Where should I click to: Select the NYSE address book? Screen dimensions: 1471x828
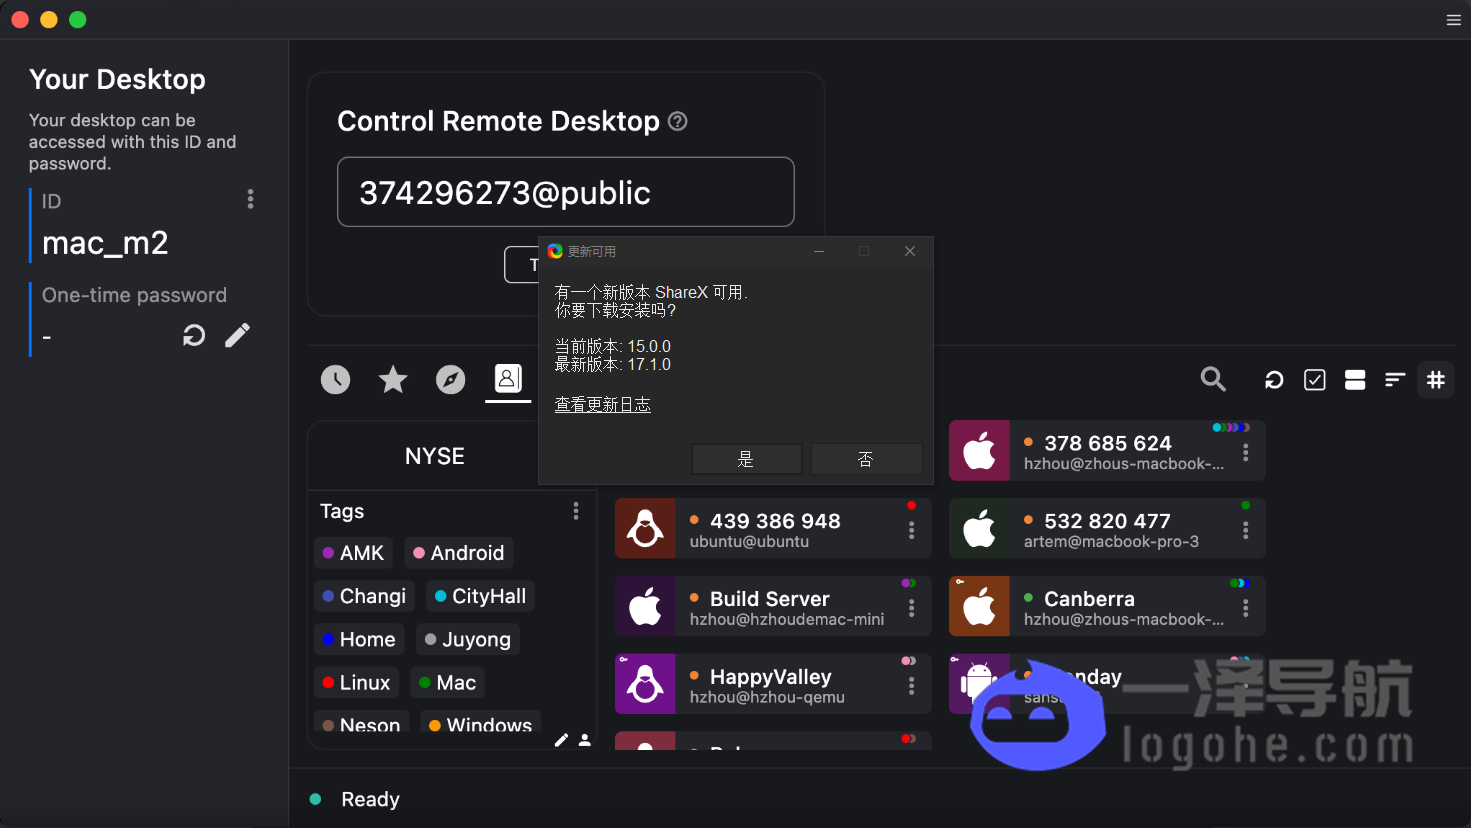coord(435,456)
